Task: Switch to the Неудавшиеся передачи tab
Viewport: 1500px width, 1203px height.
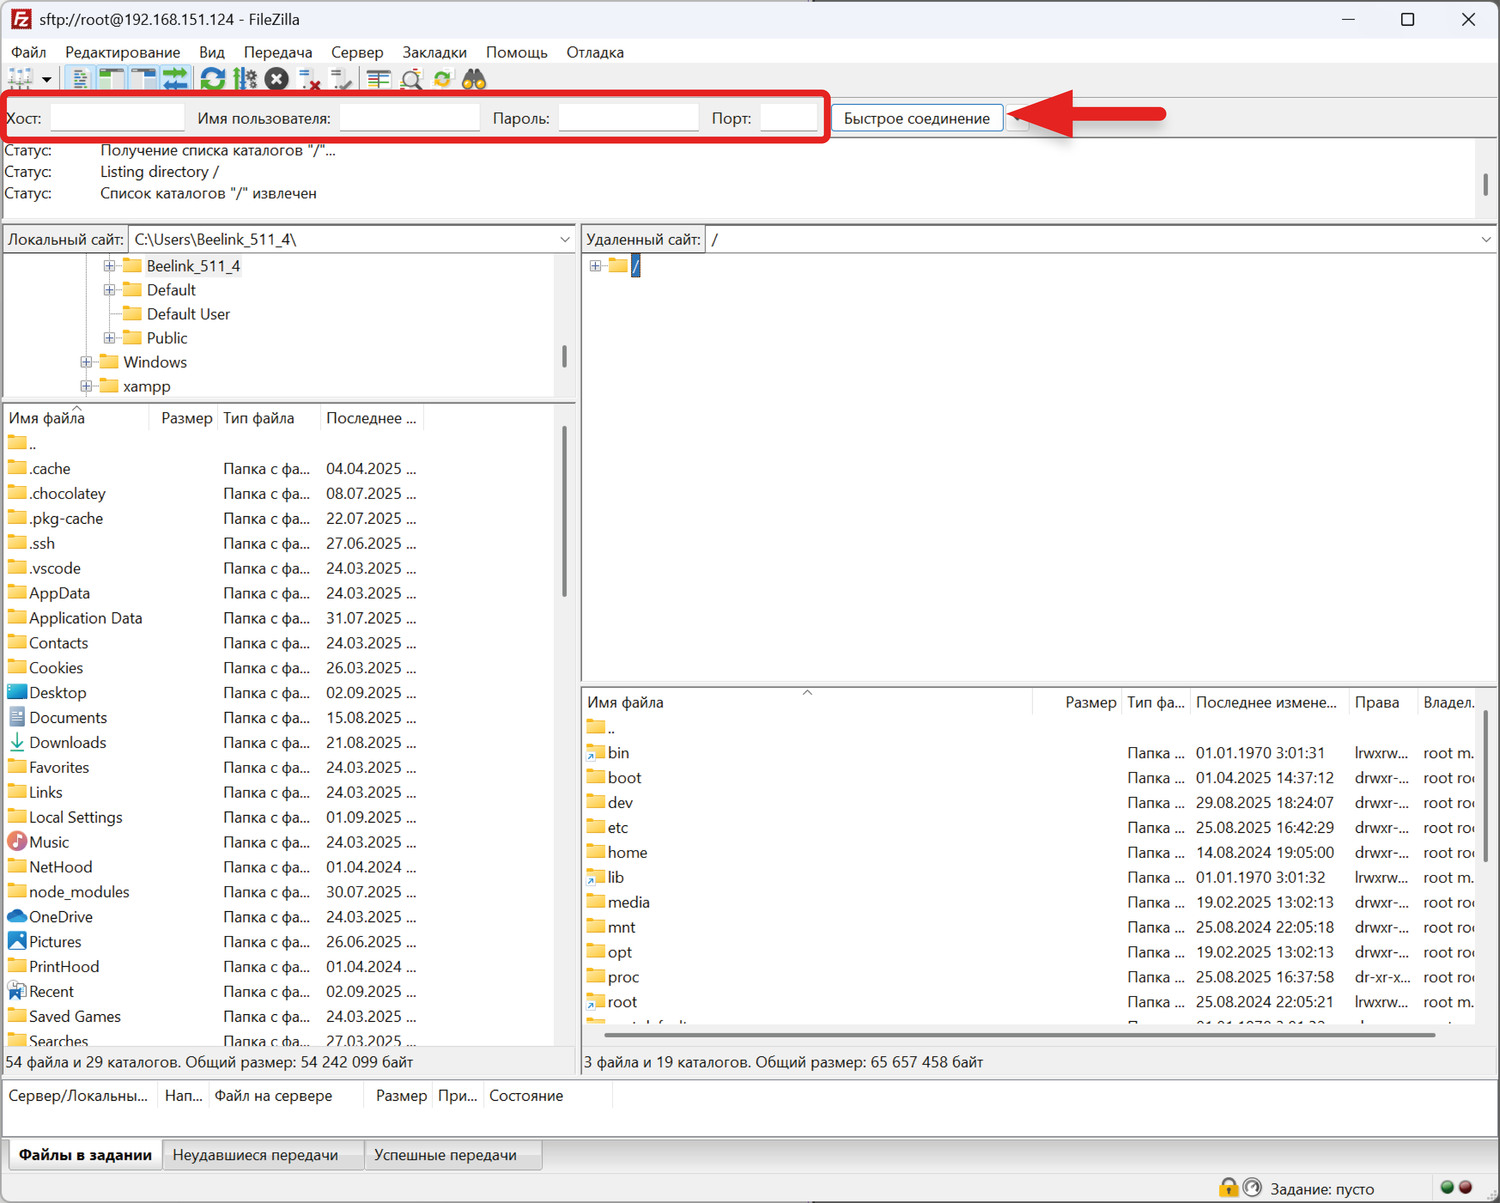Action: coord(255,1155)
